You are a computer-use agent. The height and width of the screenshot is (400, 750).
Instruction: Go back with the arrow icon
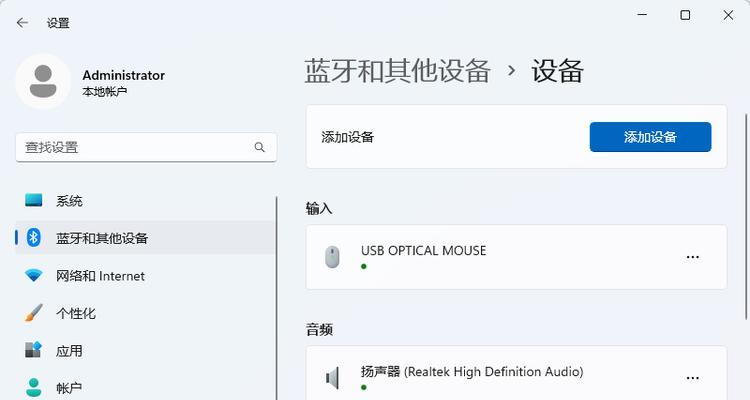[22, 22]
